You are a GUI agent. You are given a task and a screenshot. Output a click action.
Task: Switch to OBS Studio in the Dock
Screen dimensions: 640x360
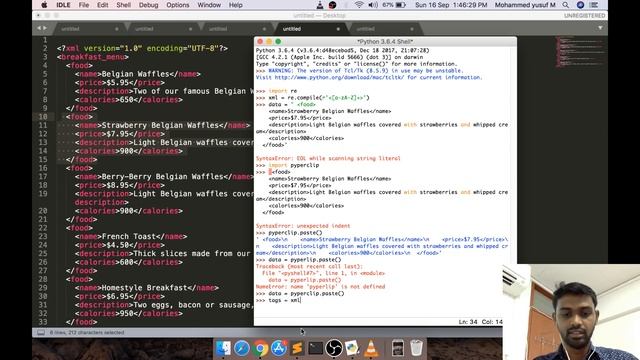coord(333,349)
